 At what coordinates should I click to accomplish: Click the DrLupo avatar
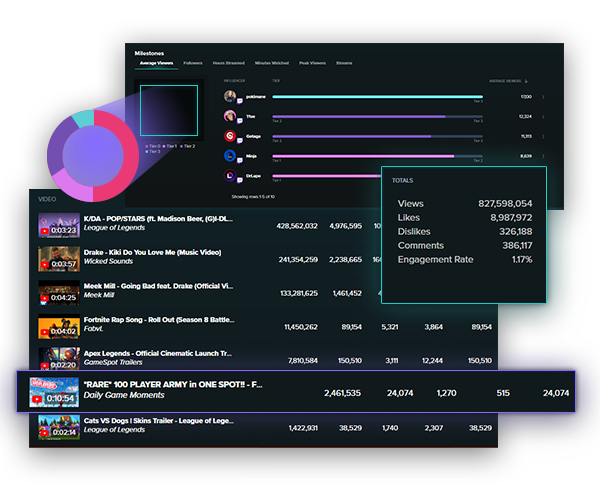pyautogui.click(x=230, y=175)
